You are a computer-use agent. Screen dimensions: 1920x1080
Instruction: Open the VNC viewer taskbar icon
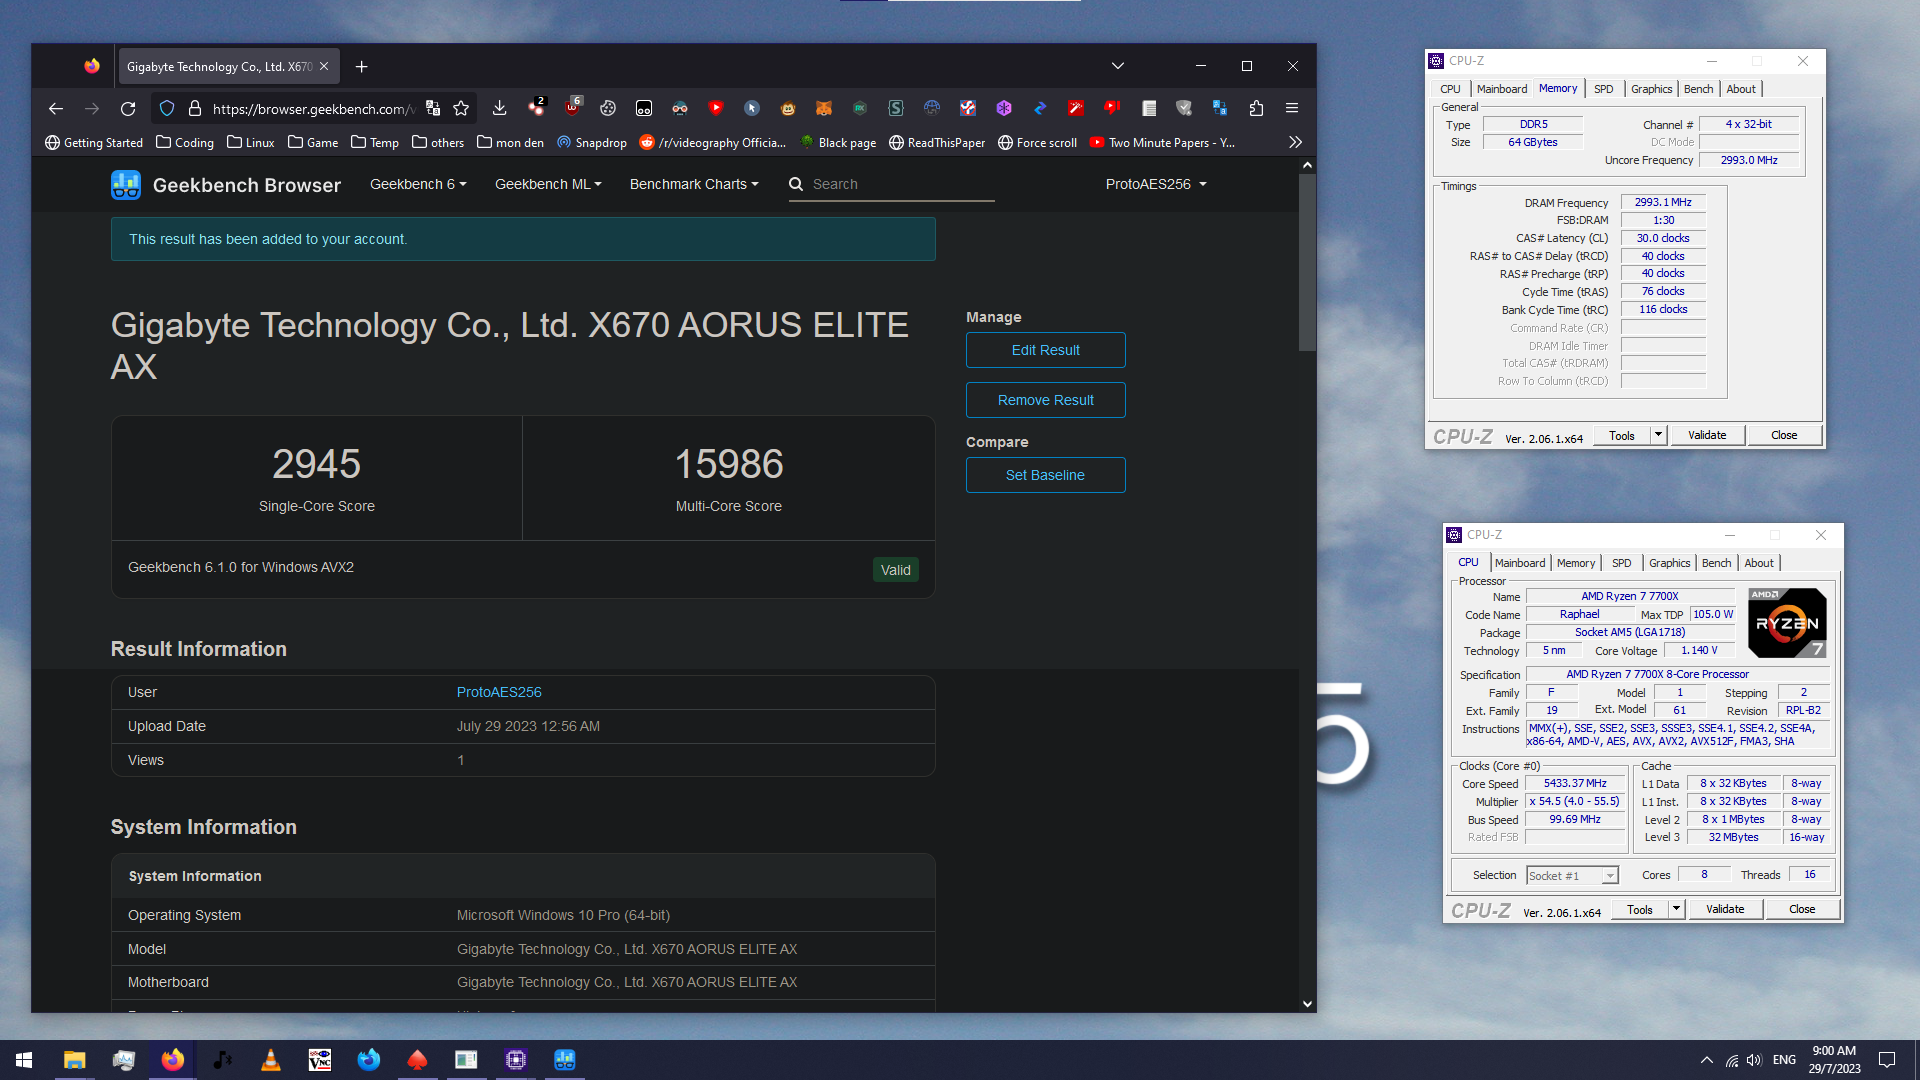(320, 1060)
